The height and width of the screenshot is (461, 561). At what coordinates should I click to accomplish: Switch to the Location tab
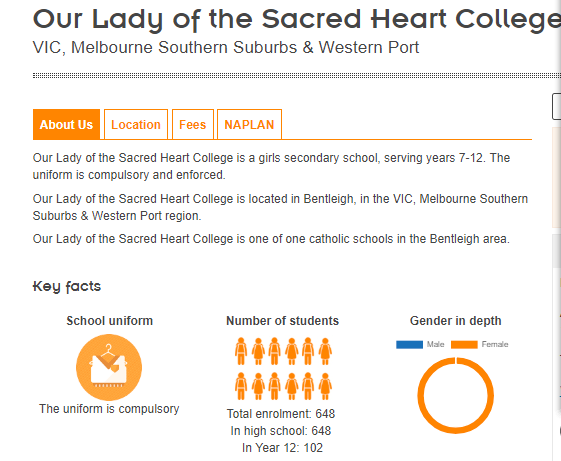[136, 124]
